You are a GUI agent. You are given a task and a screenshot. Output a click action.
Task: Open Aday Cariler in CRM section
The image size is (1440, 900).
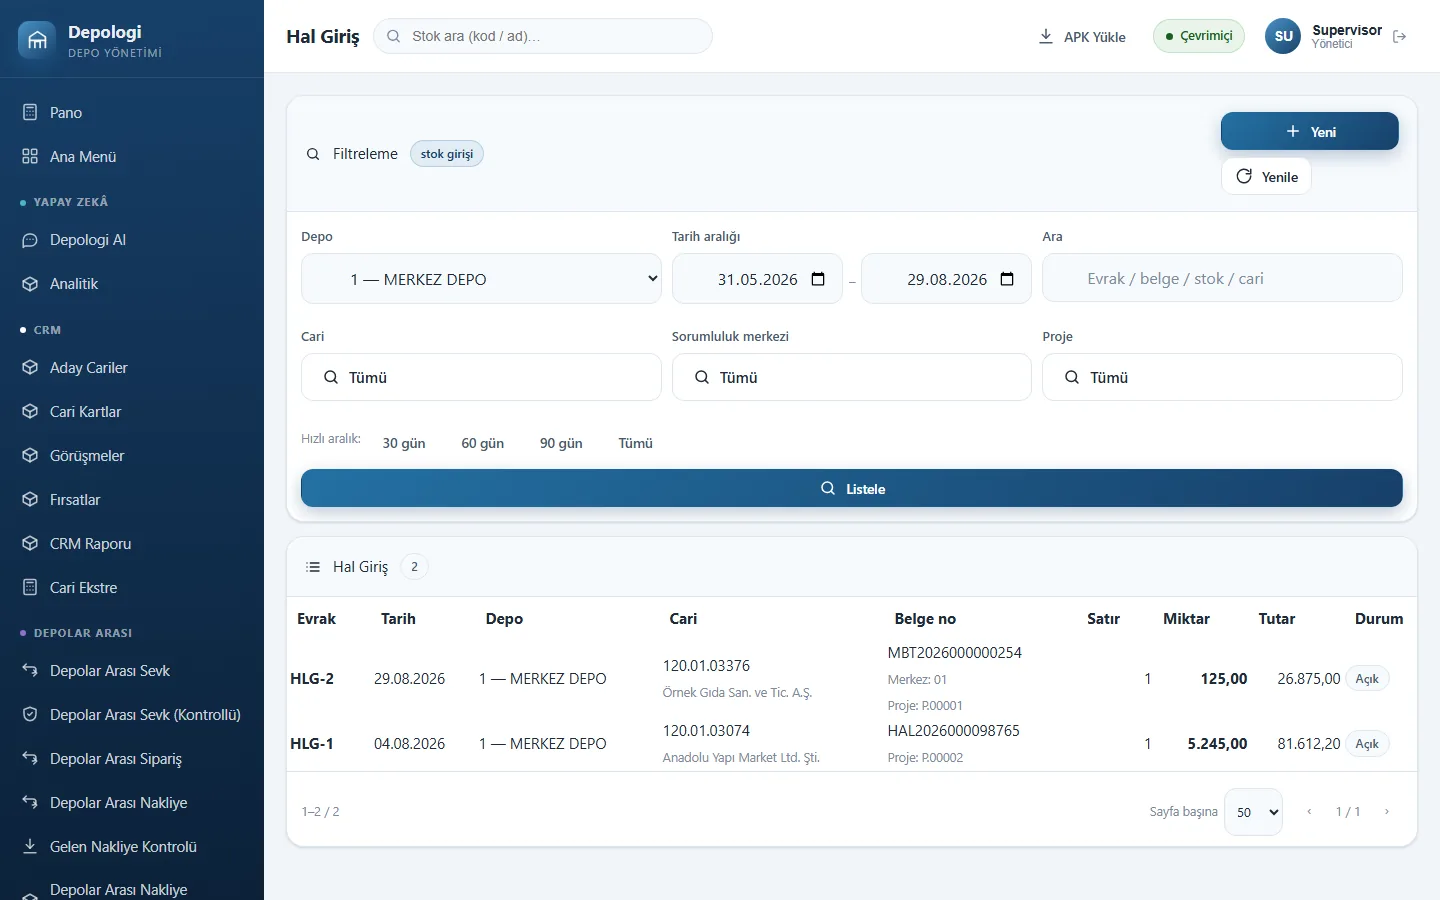point(132,368)
